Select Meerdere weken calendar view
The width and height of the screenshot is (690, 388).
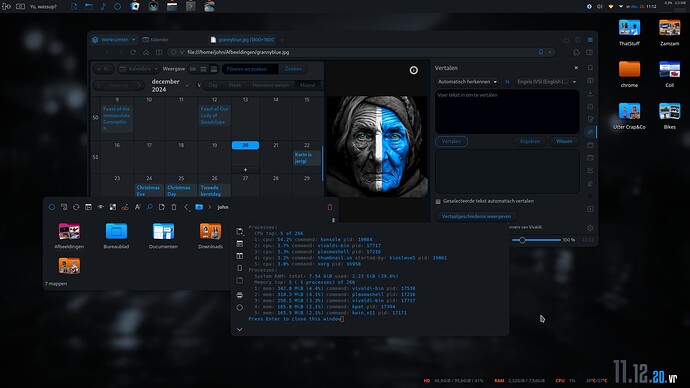click(271, 85)
